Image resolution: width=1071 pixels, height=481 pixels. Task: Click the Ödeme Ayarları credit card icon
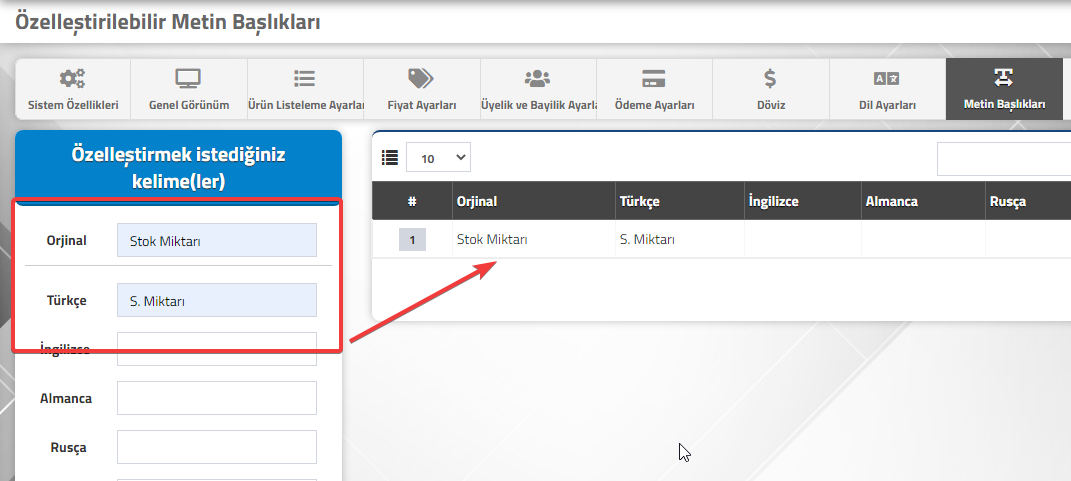654,79
